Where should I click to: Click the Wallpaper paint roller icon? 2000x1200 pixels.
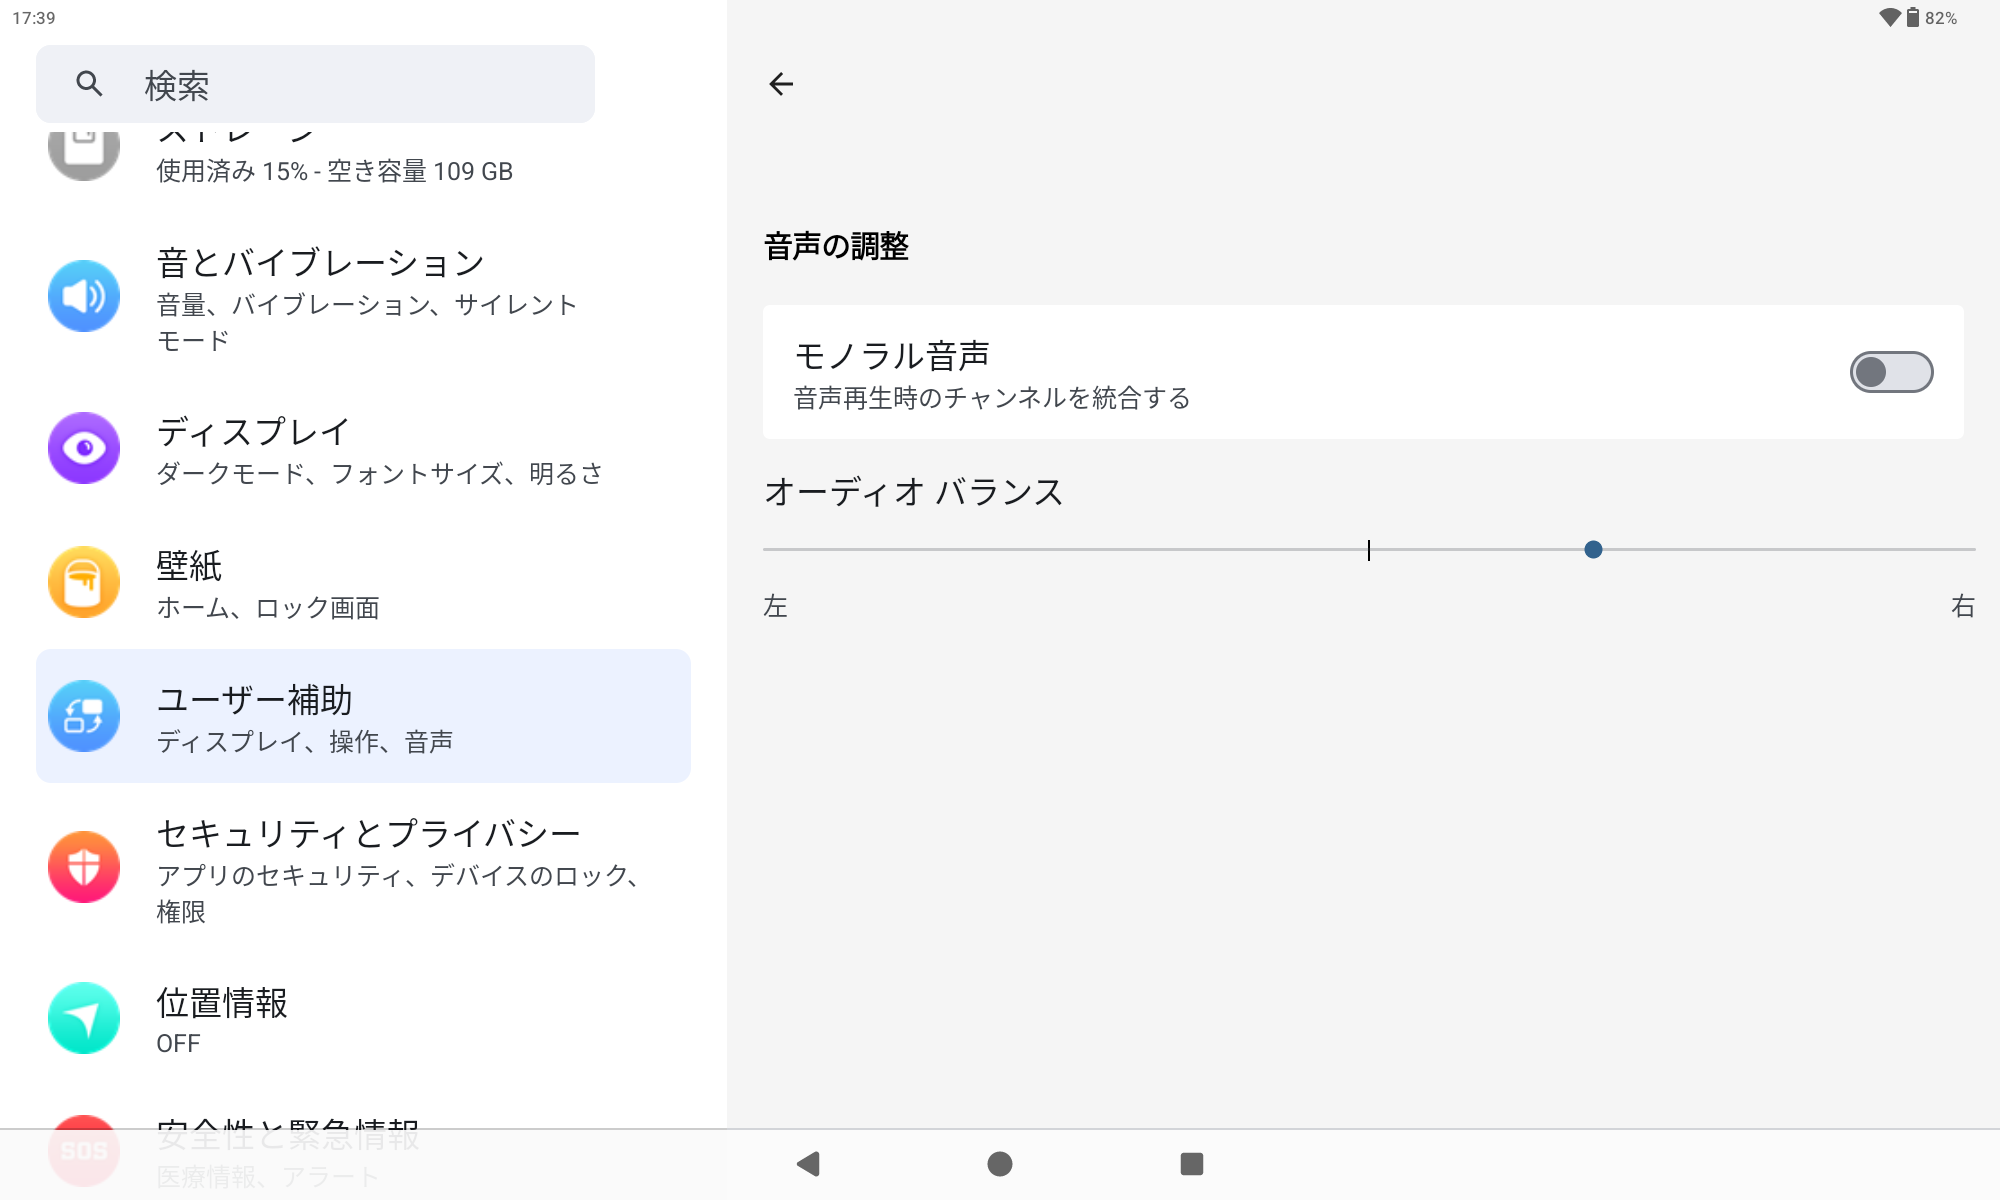click(84, 582)
